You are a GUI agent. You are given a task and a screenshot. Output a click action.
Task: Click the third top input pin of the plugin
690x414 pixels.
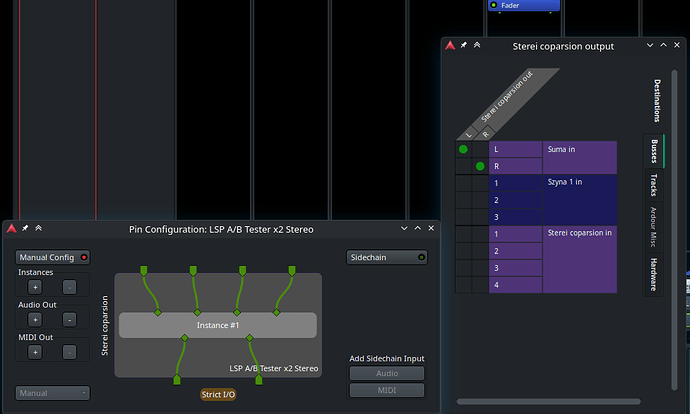(242, 270)
